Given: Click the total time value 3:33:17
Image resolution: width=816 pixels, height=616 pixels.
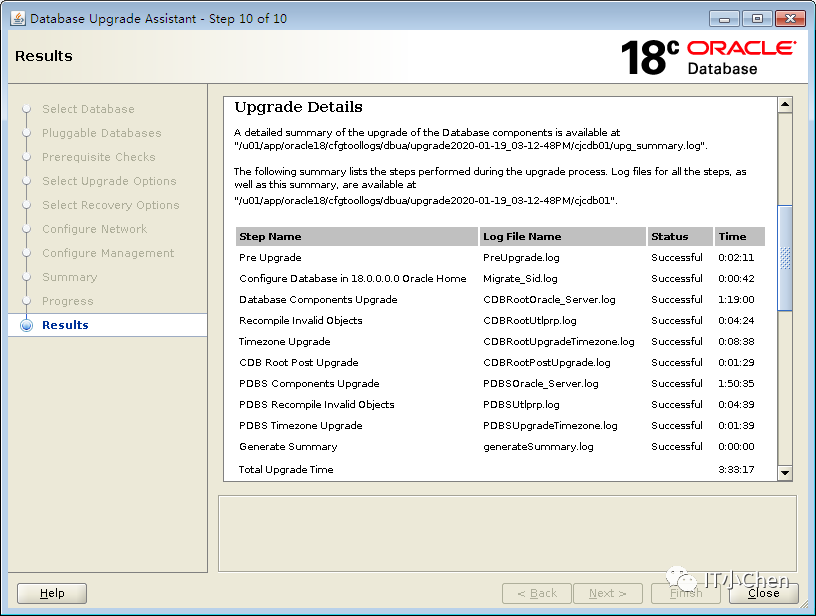Looking at the screenshot, I should [736, 469].
